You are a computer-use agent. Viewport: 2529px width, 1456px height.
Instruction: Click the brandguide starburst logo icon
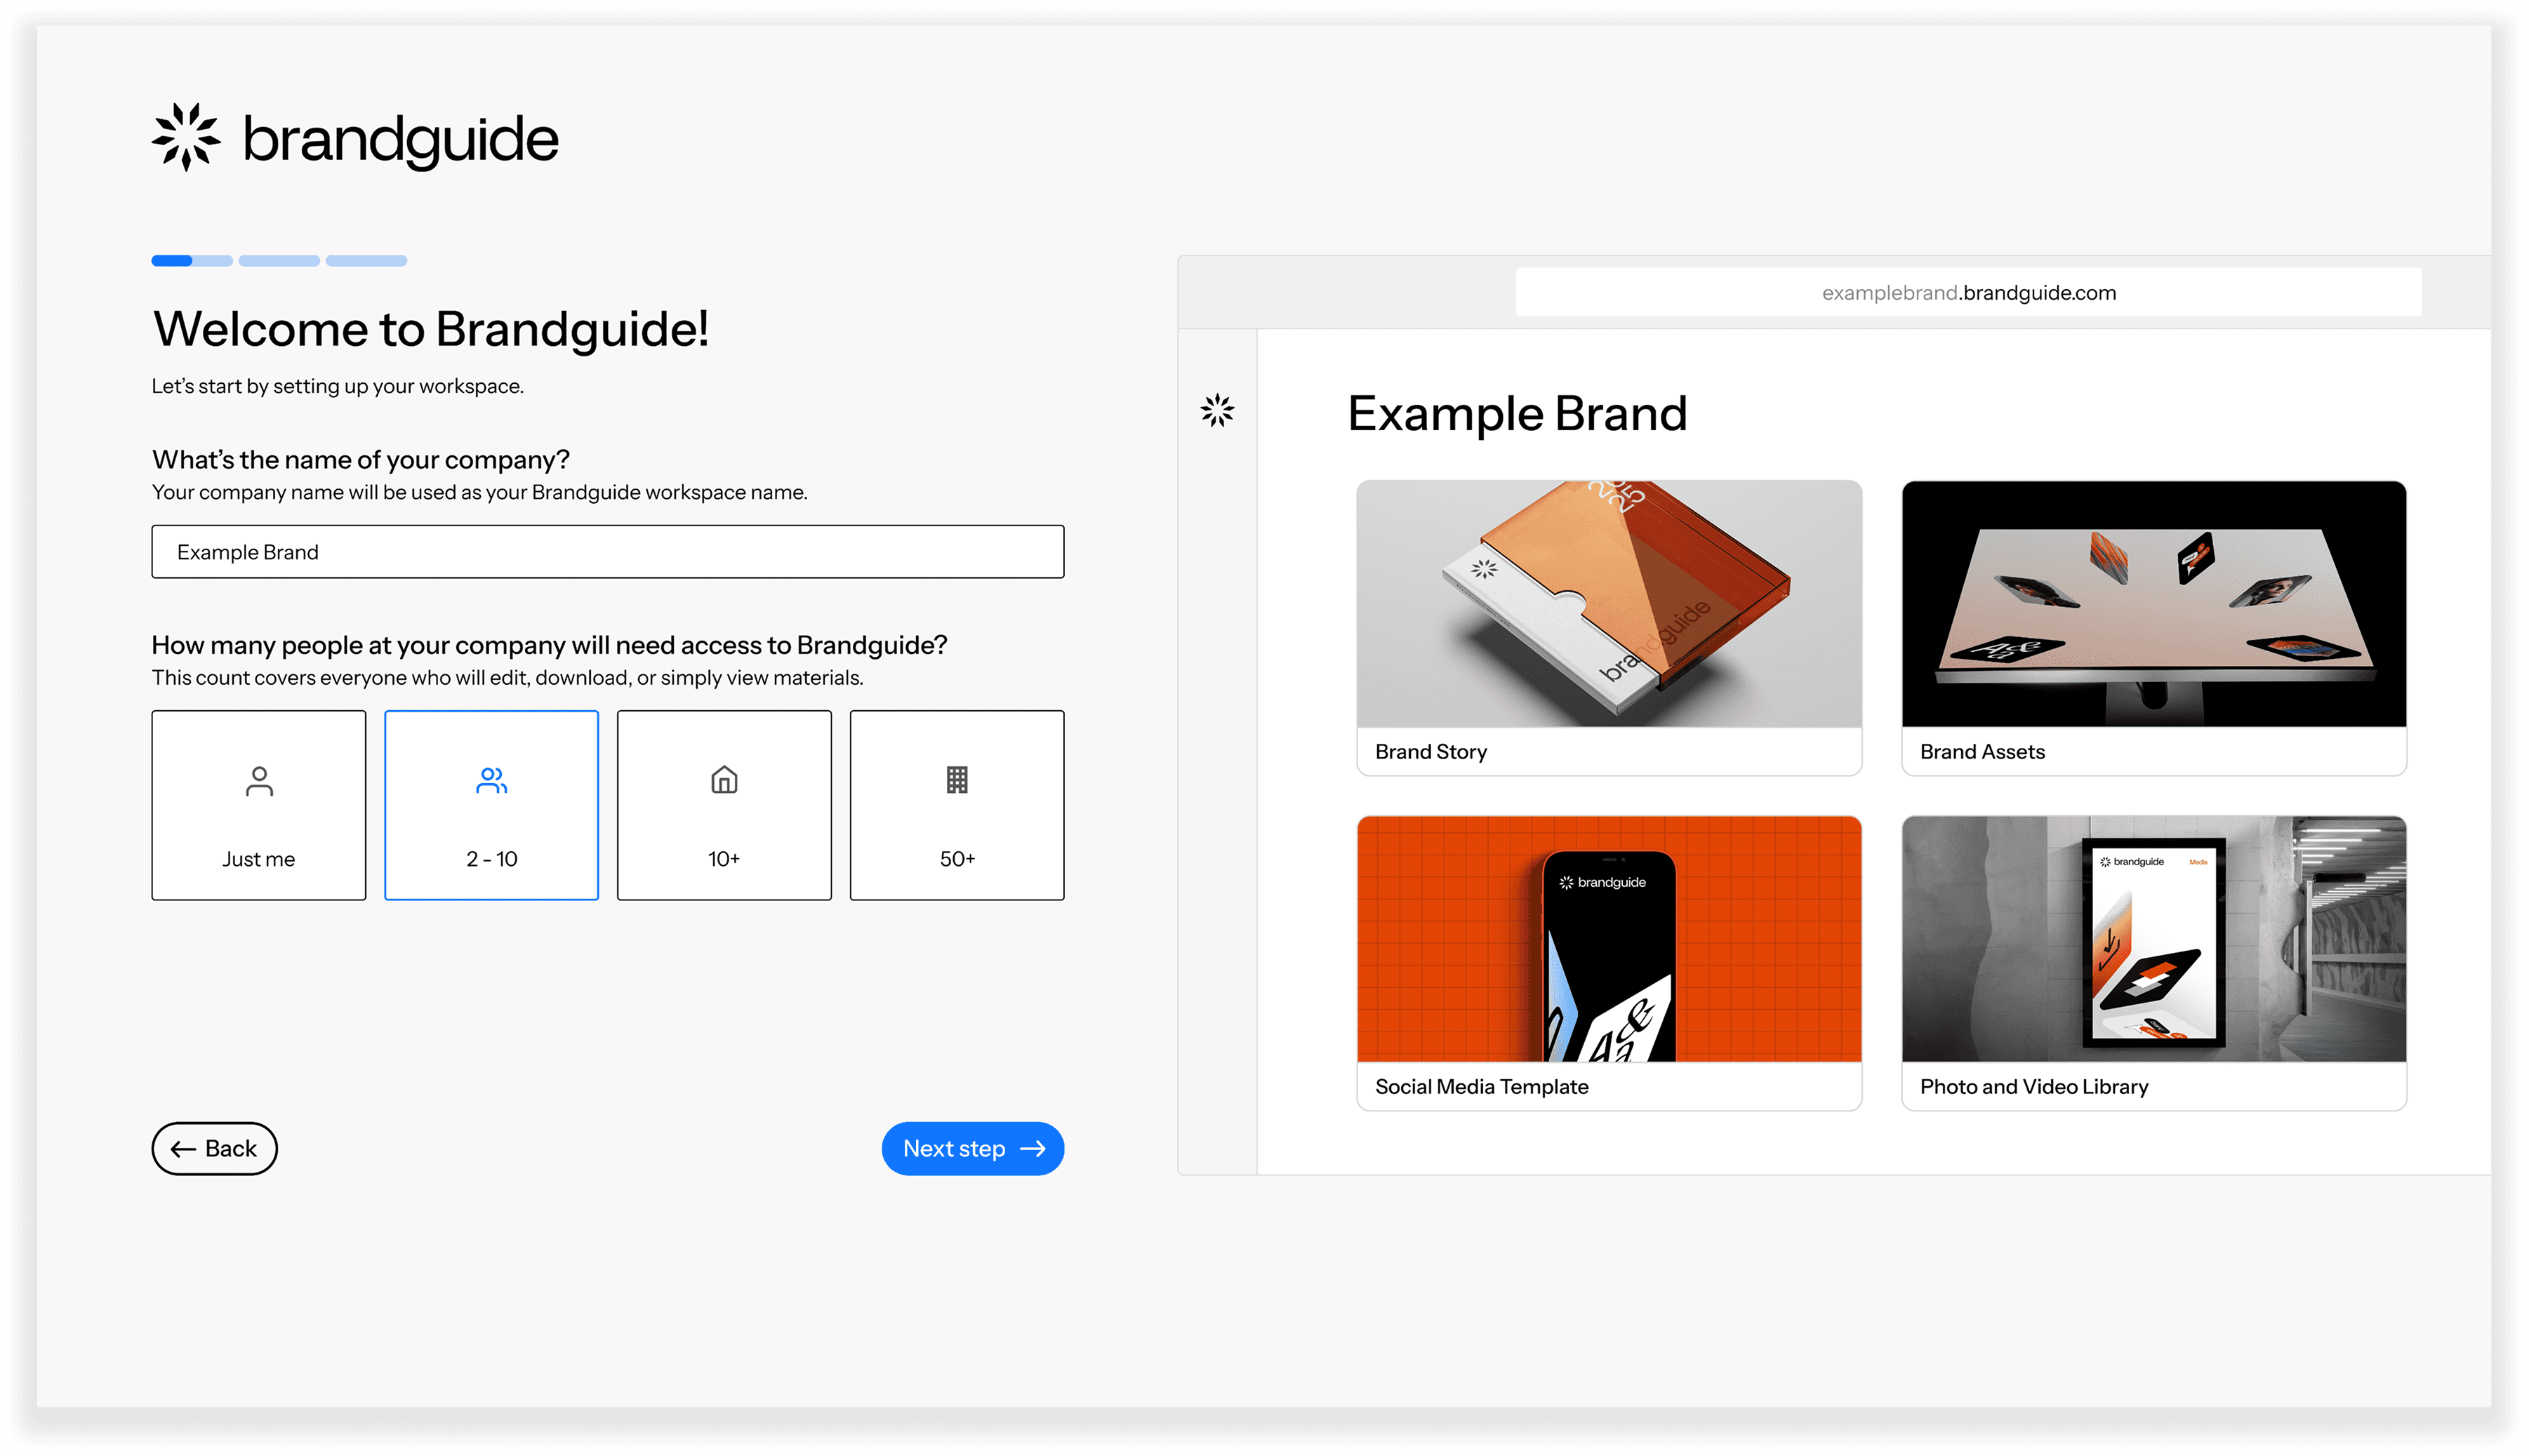pyautogui.click(x=186, y=137)
